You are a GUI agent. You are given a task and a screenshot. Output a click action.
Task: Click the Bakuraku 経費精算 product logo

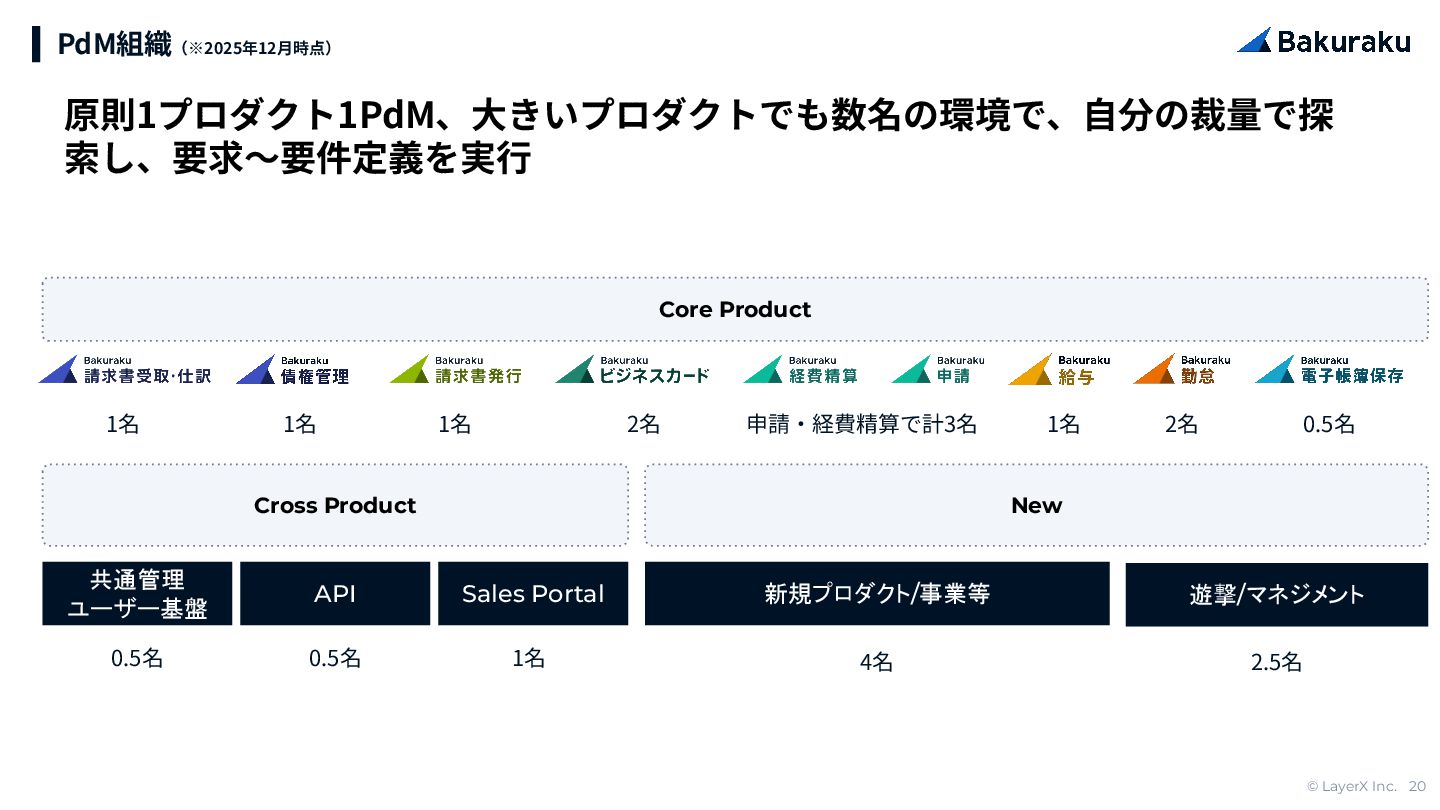point(800,370)
